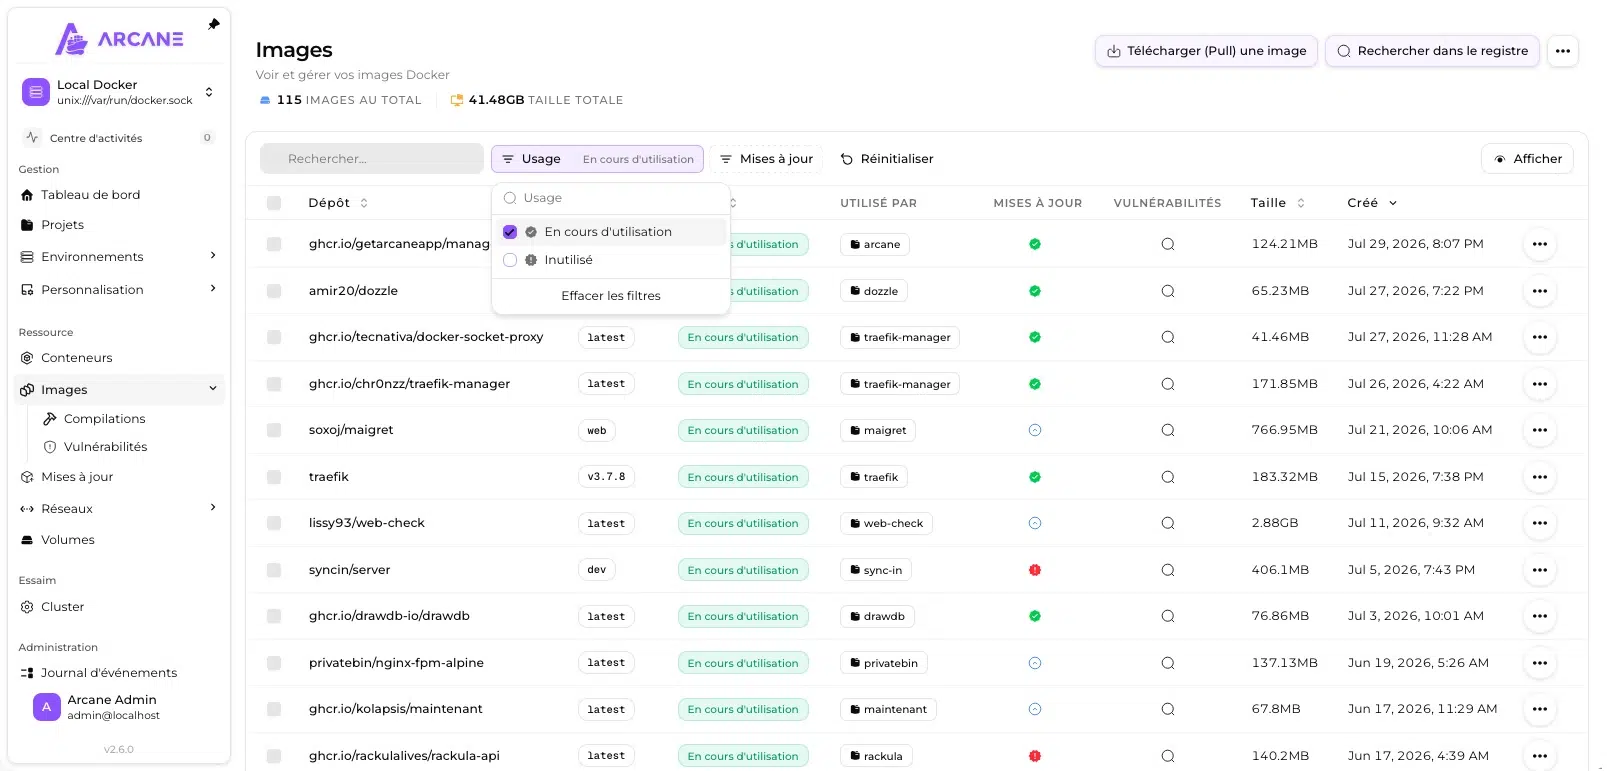Open Journal d'événements
The width and height of the screenshot is (1607, 771).
tap(108, 673)
